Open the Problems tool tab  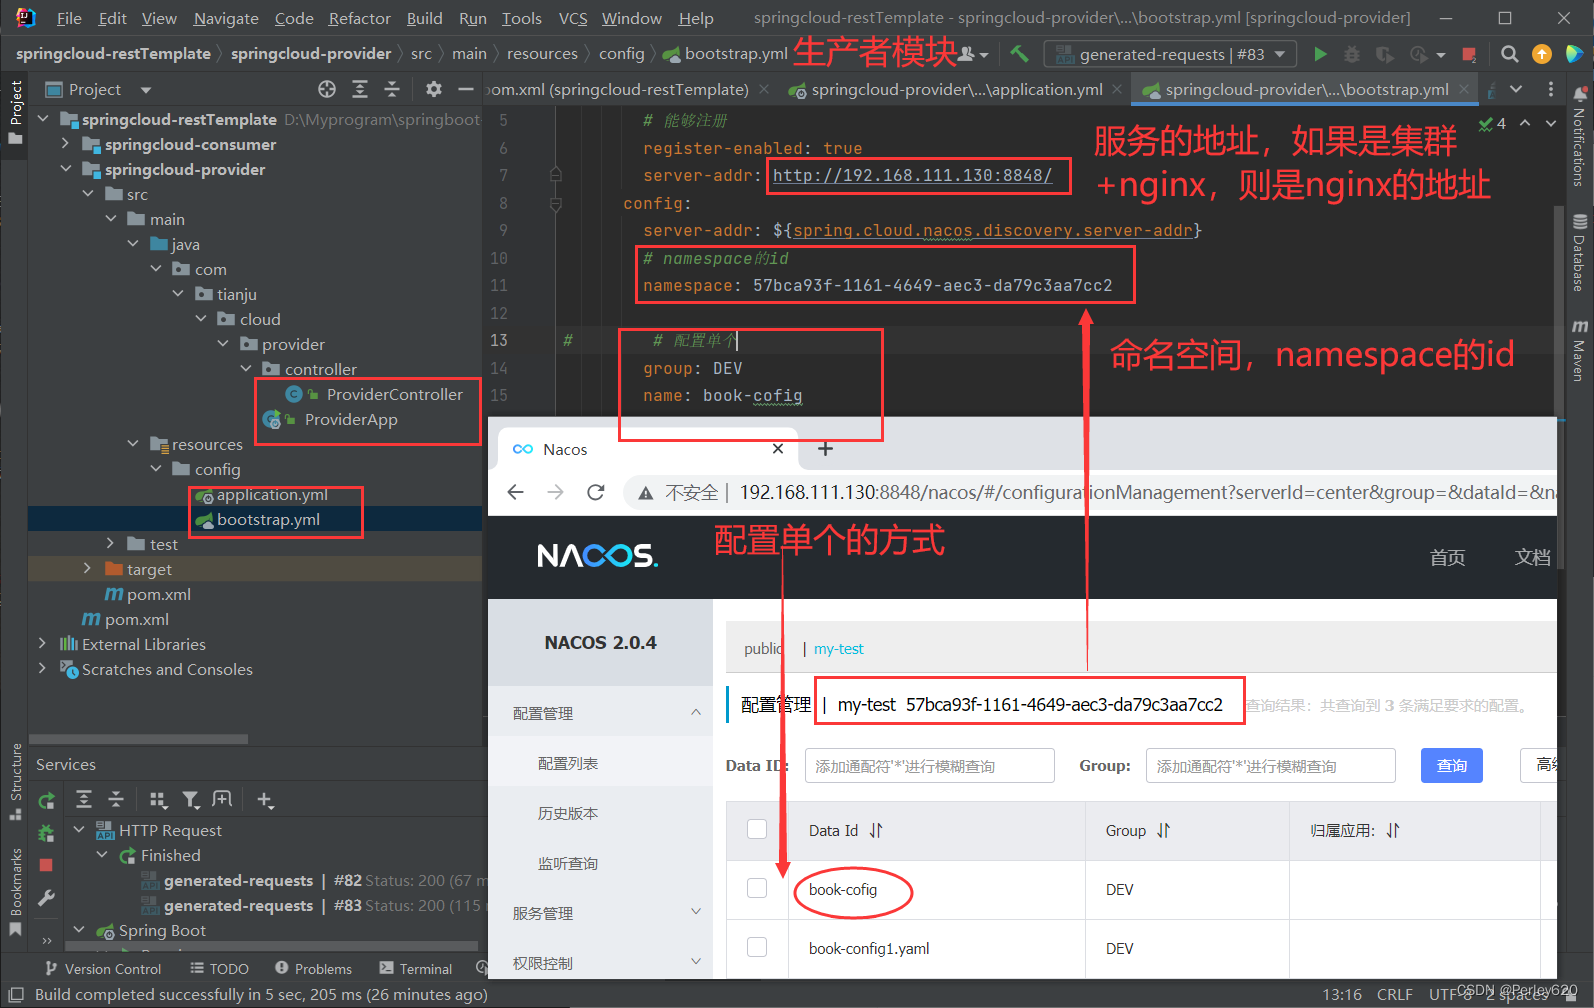(313, 969)
